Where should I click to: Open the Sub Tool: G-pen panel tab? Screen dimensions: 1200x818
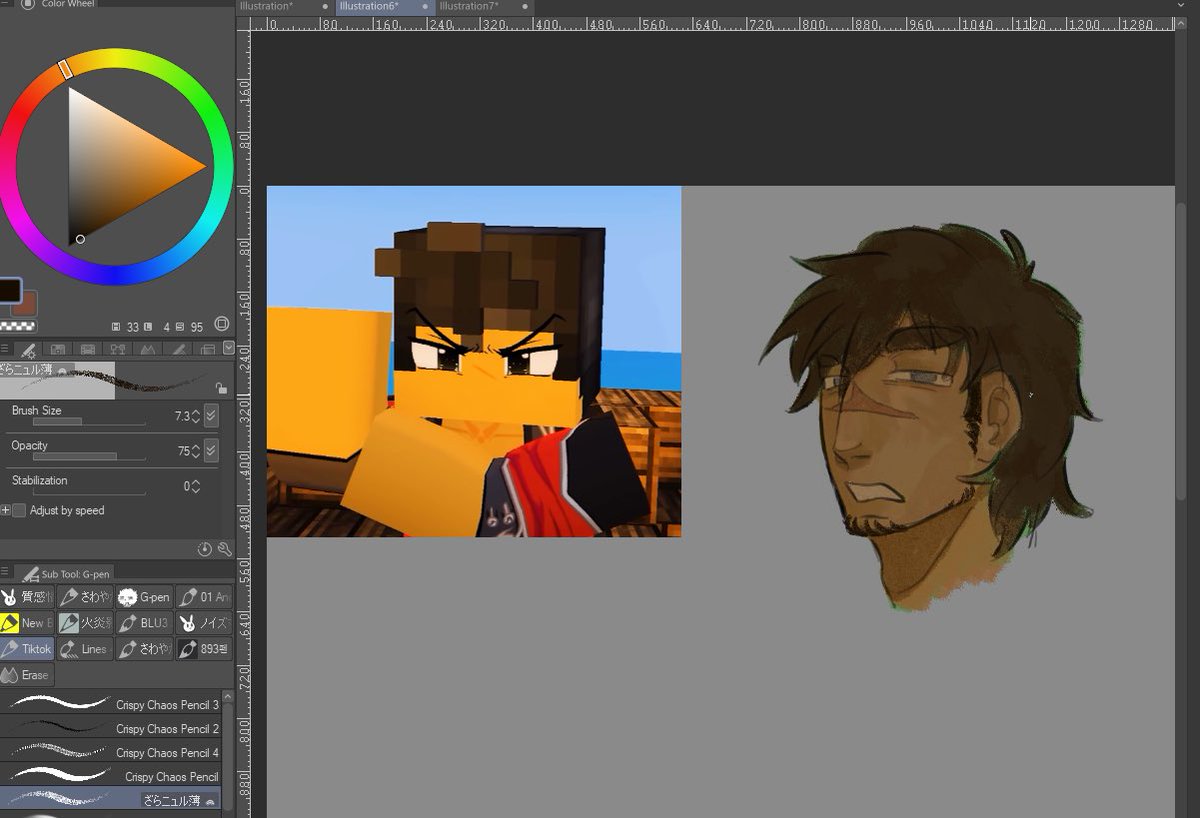[x=65, y=574]
